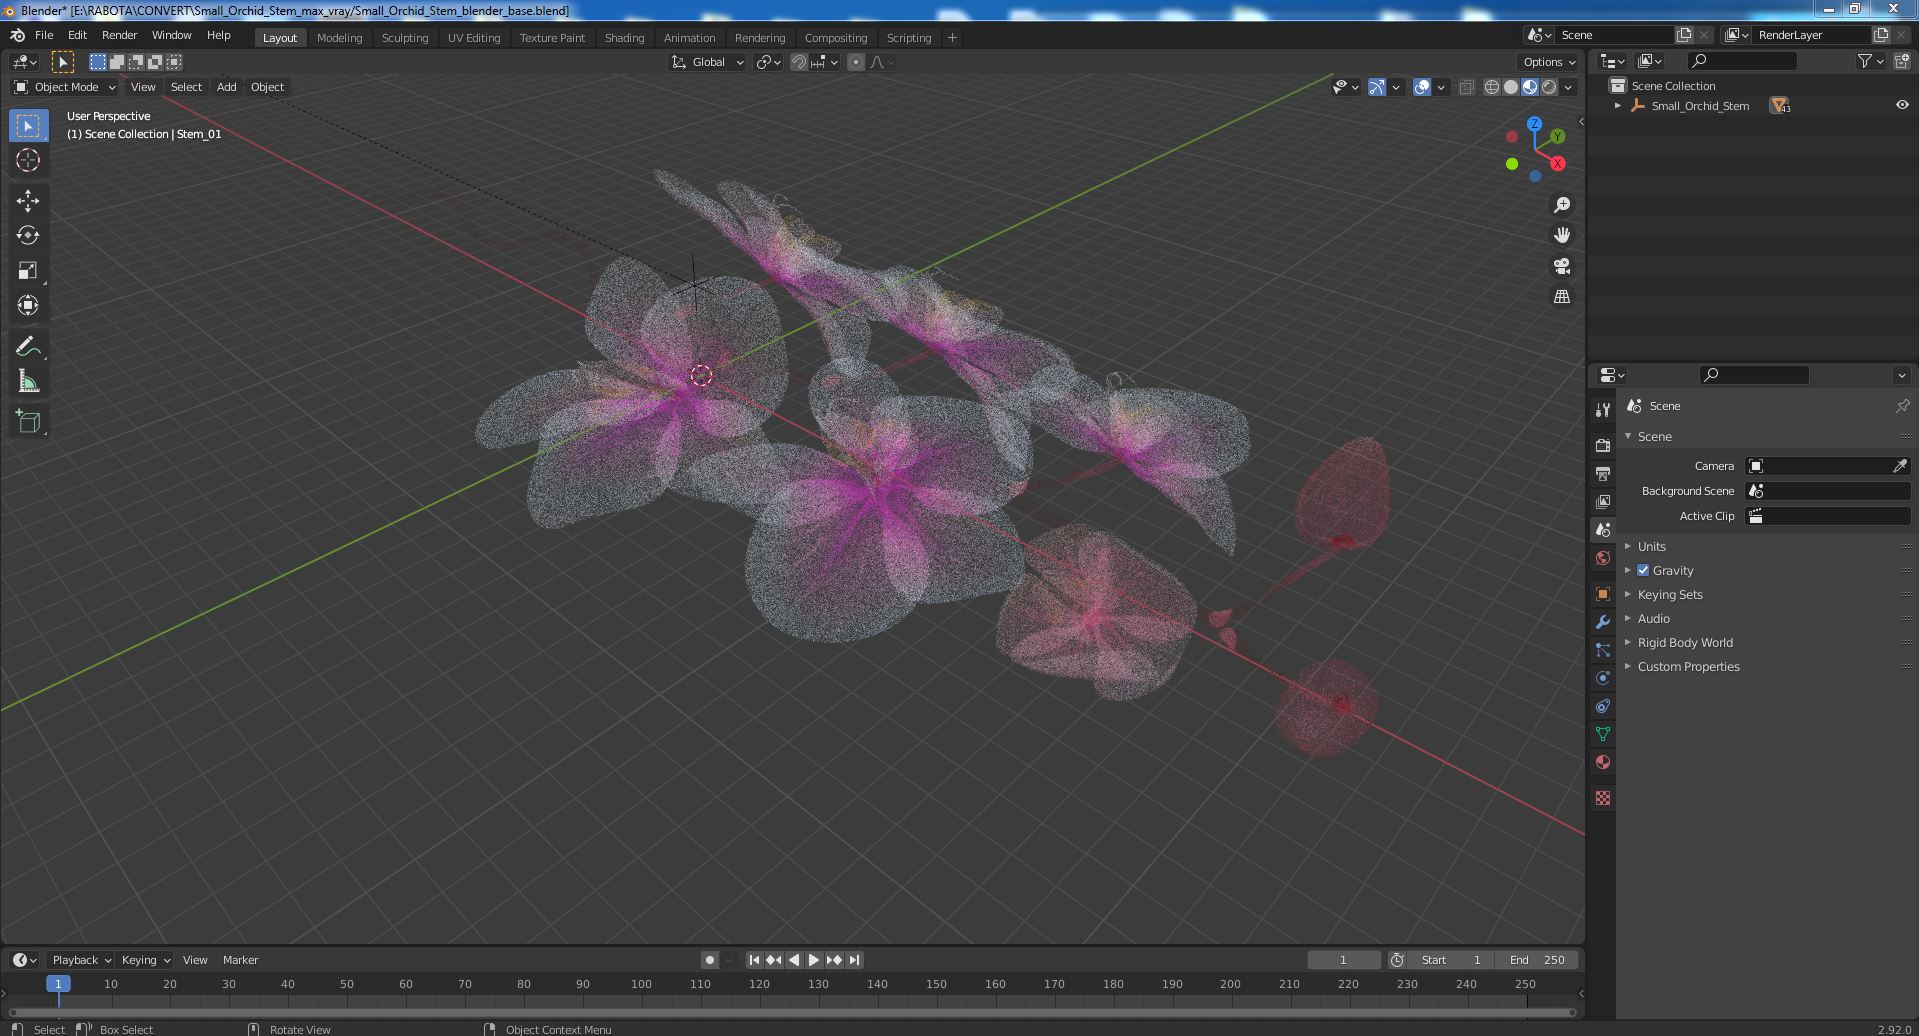The width and height of the screenshot is (1919, 1036).
Task: Toggle X-Ray mode
Action: coord(1466,87)
